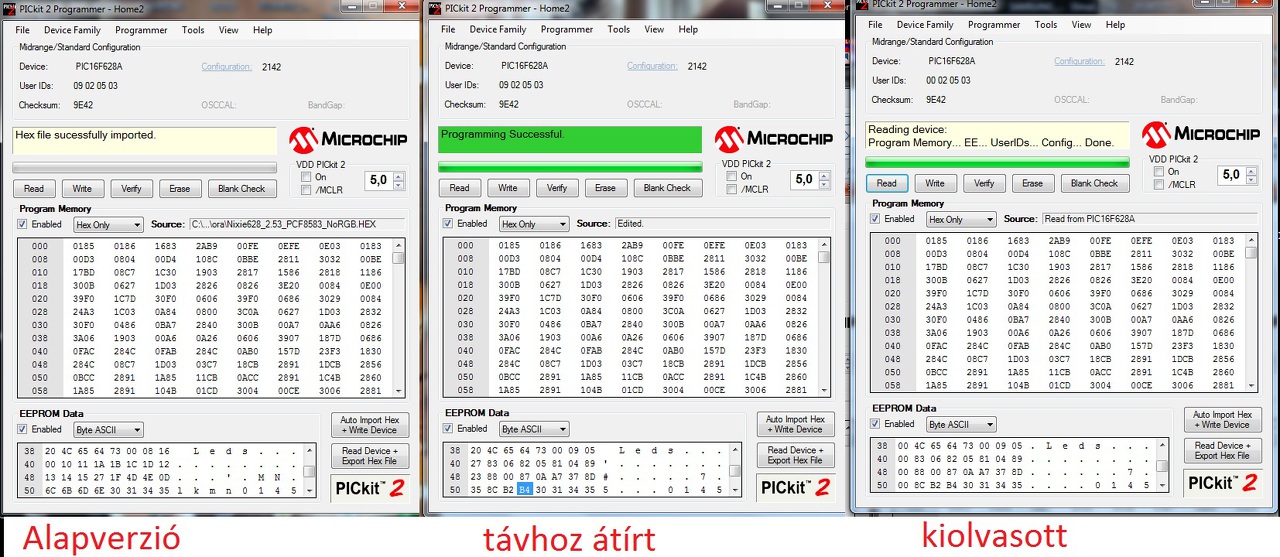Open Hex Only dropdown in Programming Successful window
Viewport: 1280px width, 557px height.
pyautogui.click(x=534, y=224)
